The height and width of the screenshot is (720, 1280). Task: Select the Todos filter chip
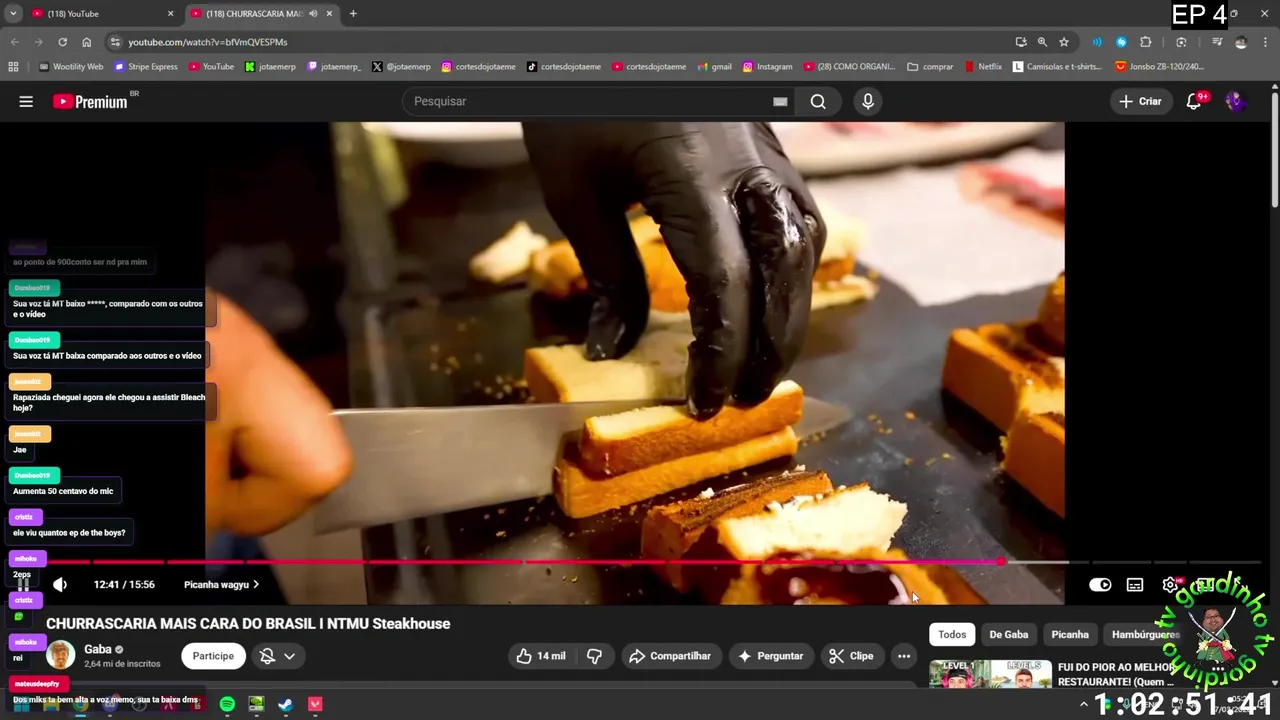point(952,634)
